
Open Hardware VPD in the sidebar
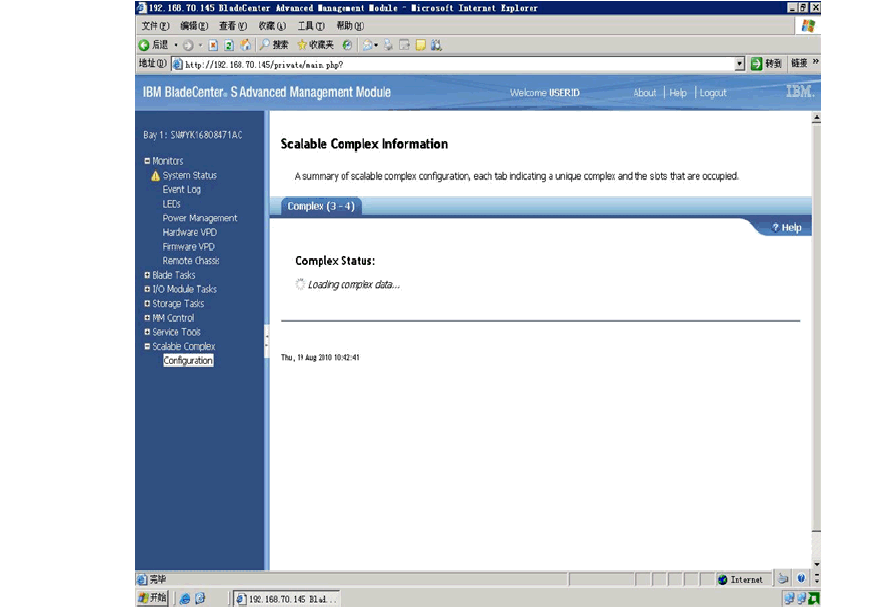190,232
